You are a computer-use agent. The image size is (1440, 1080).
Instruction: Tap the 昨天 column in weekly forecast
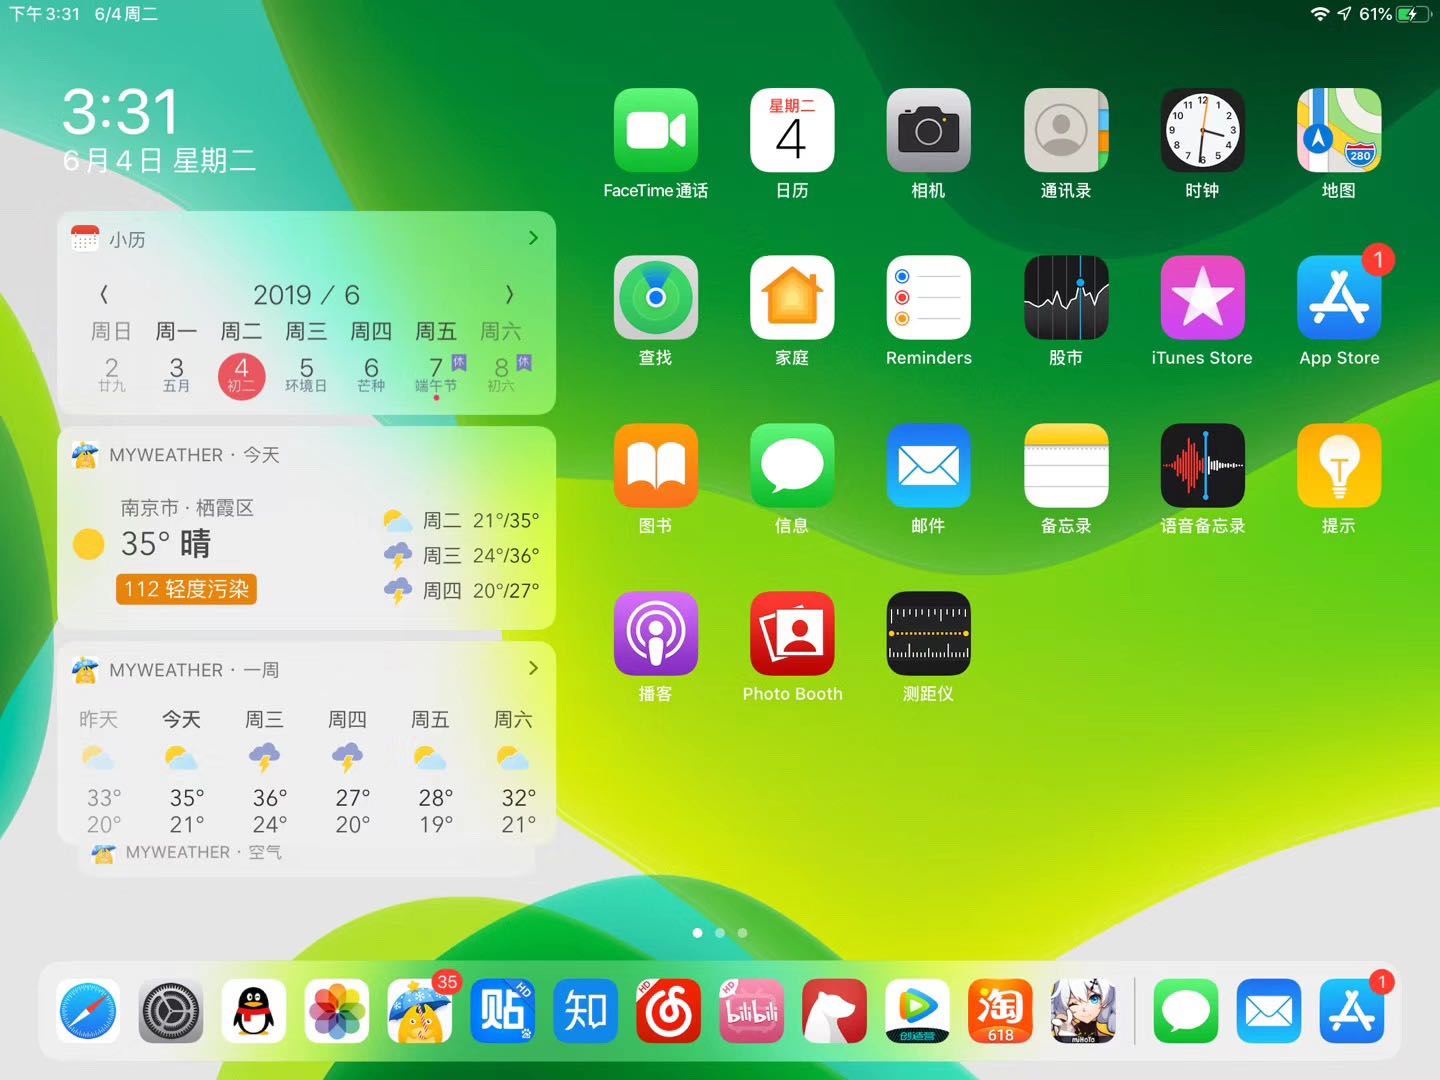(100, 772)
